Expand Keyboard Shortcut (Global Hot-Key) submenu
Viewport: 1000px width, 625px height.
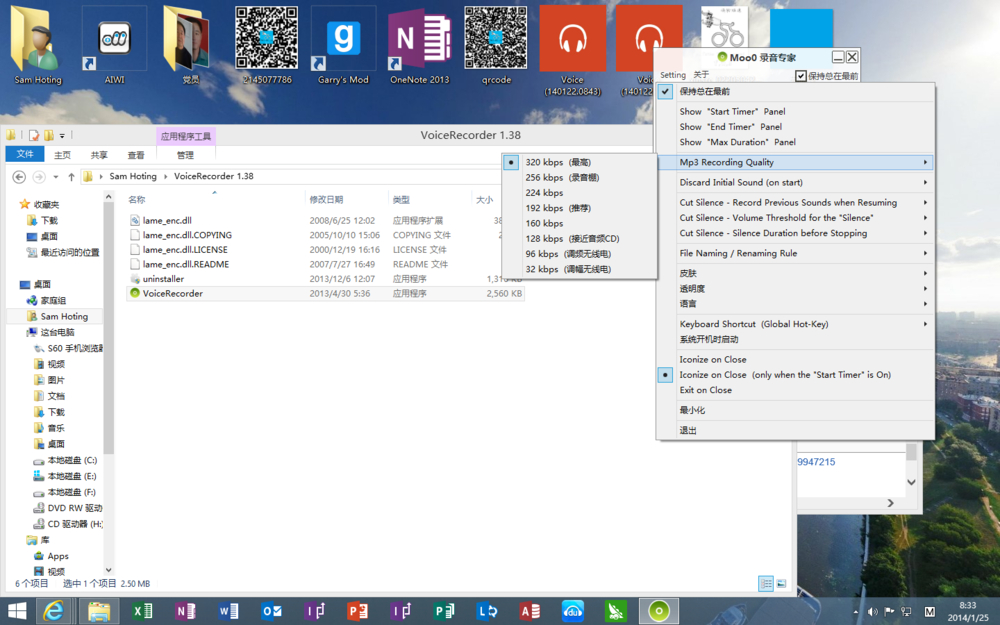(x=796, y=324)
